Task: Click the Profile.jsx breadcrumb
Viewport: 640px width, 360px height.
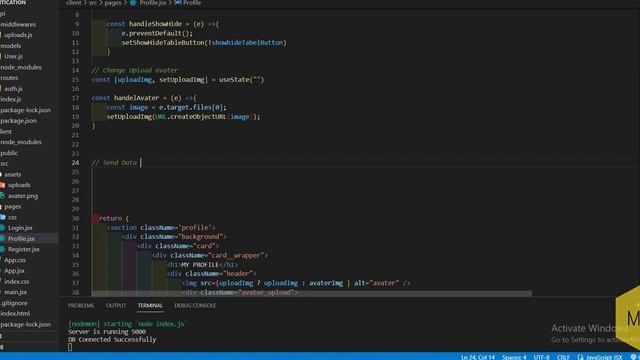Action: [153, 3]
